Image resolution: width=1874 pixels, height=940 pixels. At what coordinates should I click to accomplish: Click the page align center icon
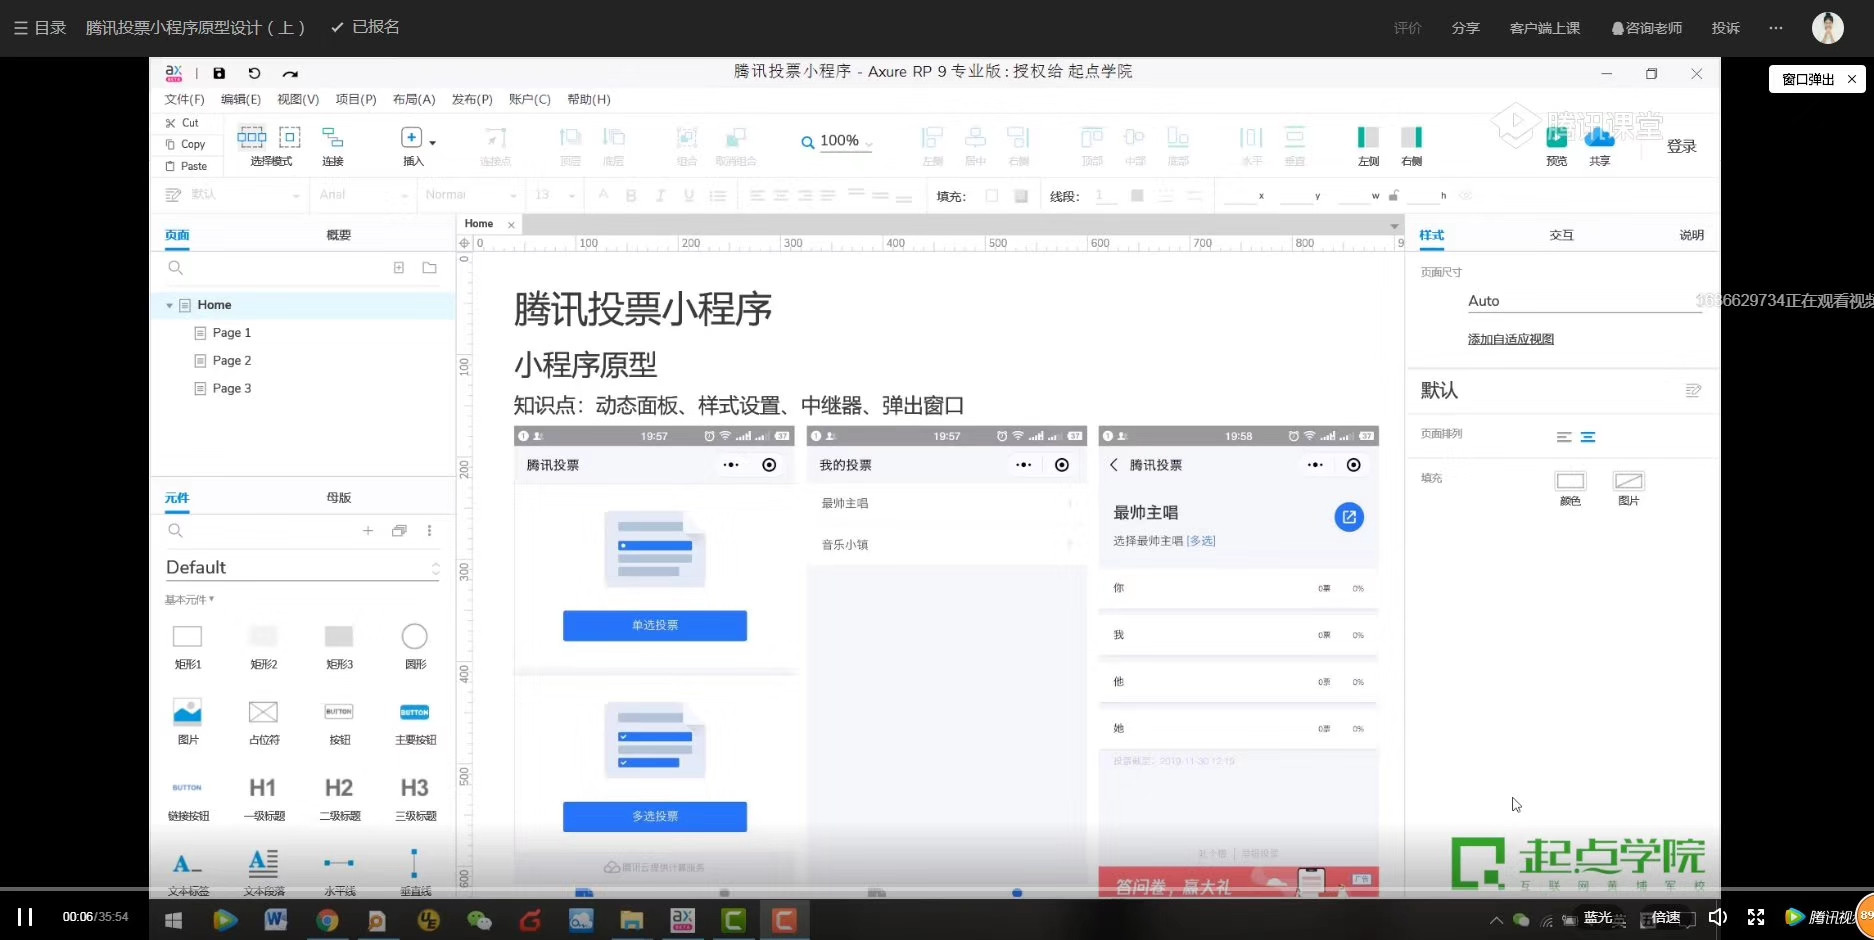[1588, 437]
